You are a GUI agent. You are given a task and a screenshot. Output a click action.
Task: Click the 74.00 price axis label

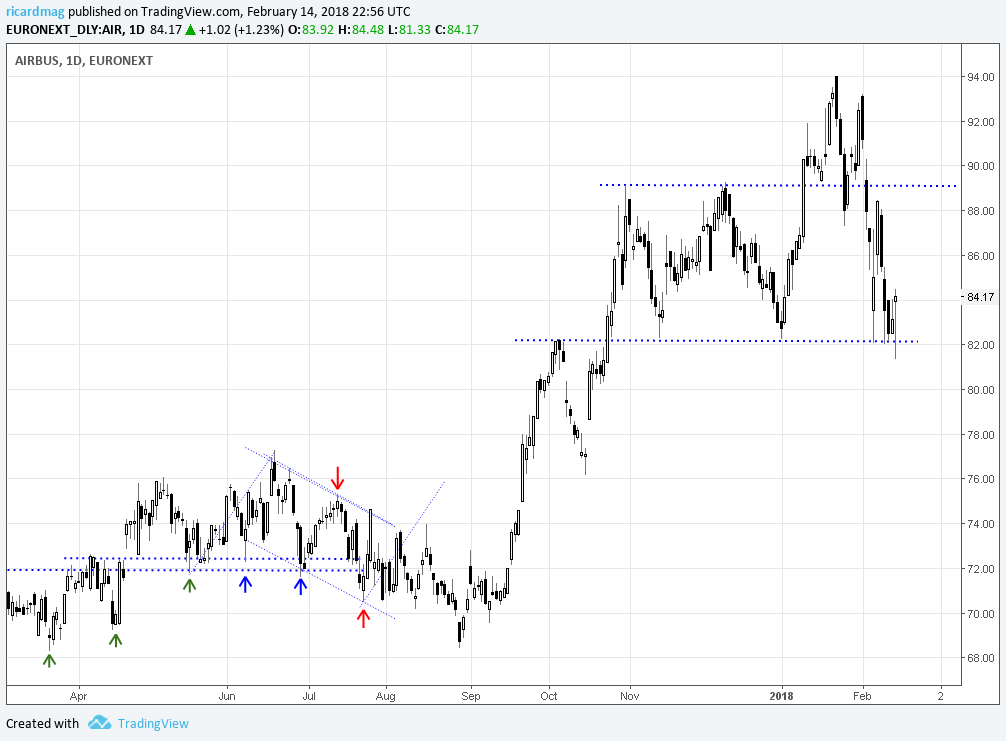(x=980, y=524)
